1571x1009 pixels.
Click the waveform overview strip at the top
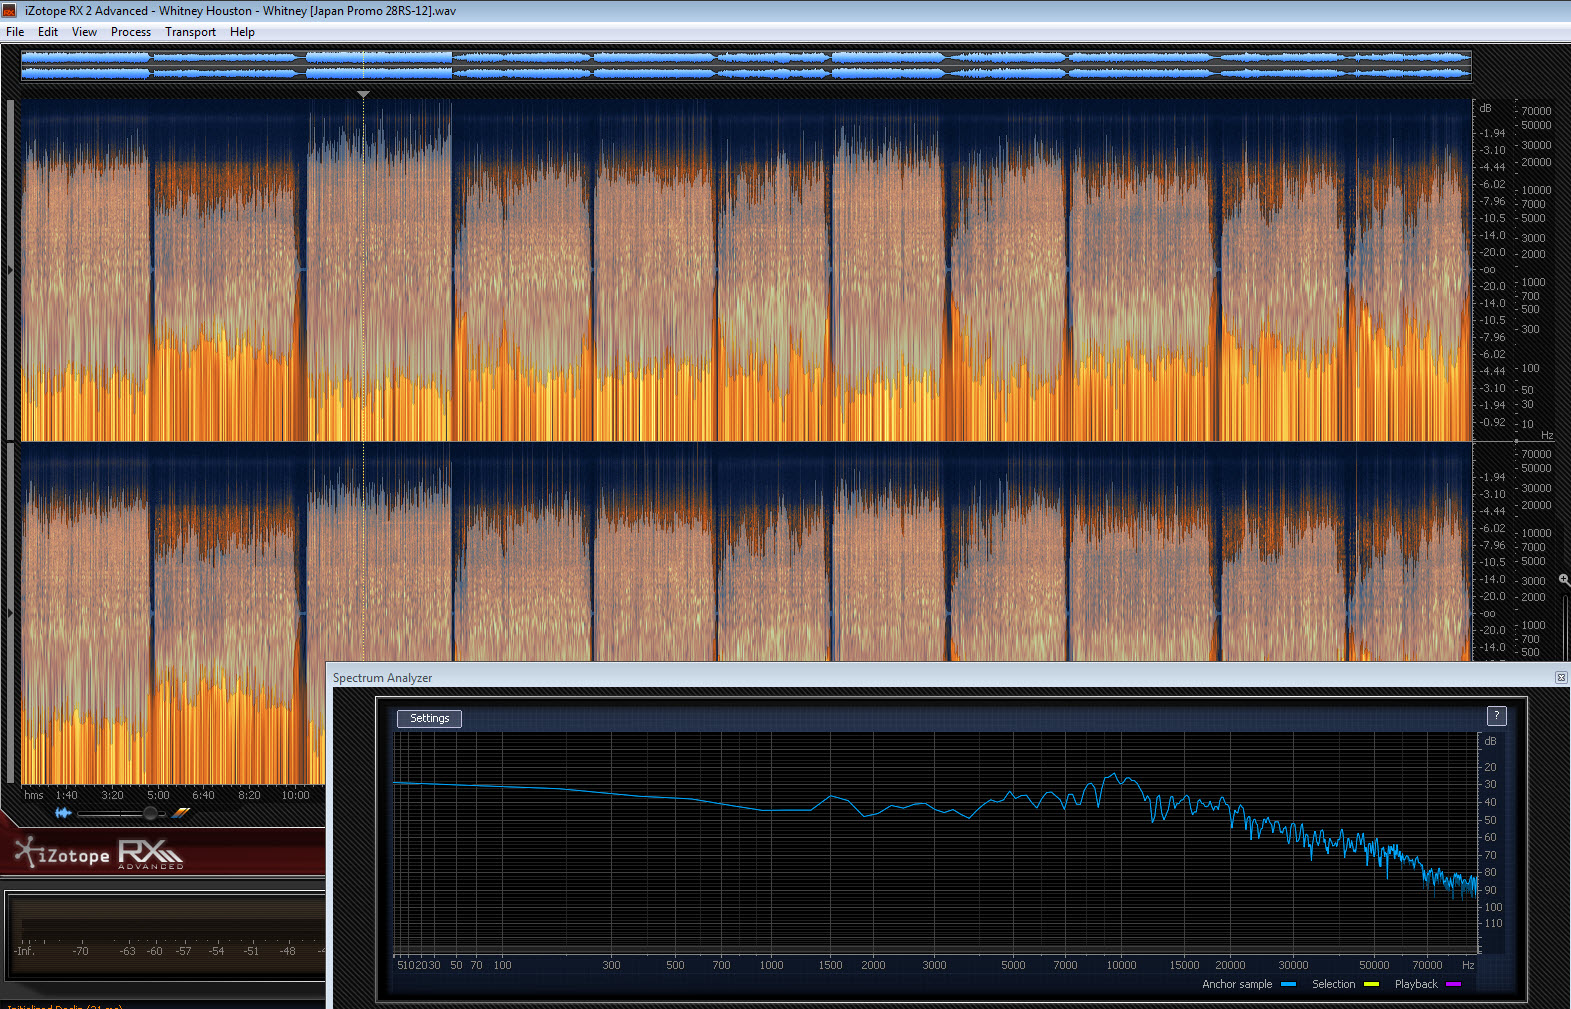(x=746, y=66)
